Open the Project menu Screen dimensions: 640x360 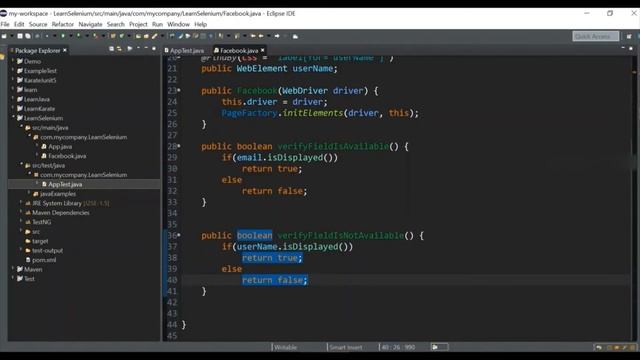click(138, 24)
